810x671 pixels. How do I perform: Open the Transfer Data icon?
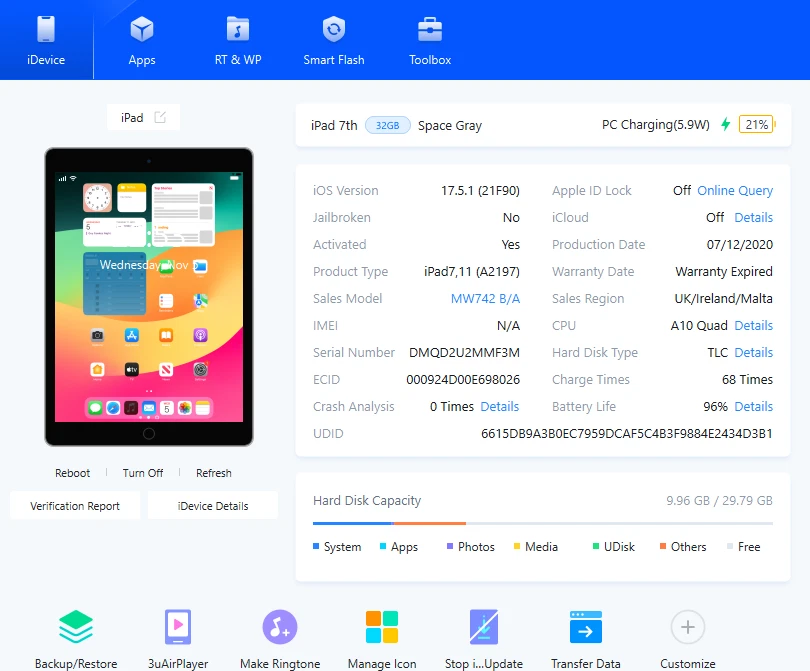[x=586, y=627]
